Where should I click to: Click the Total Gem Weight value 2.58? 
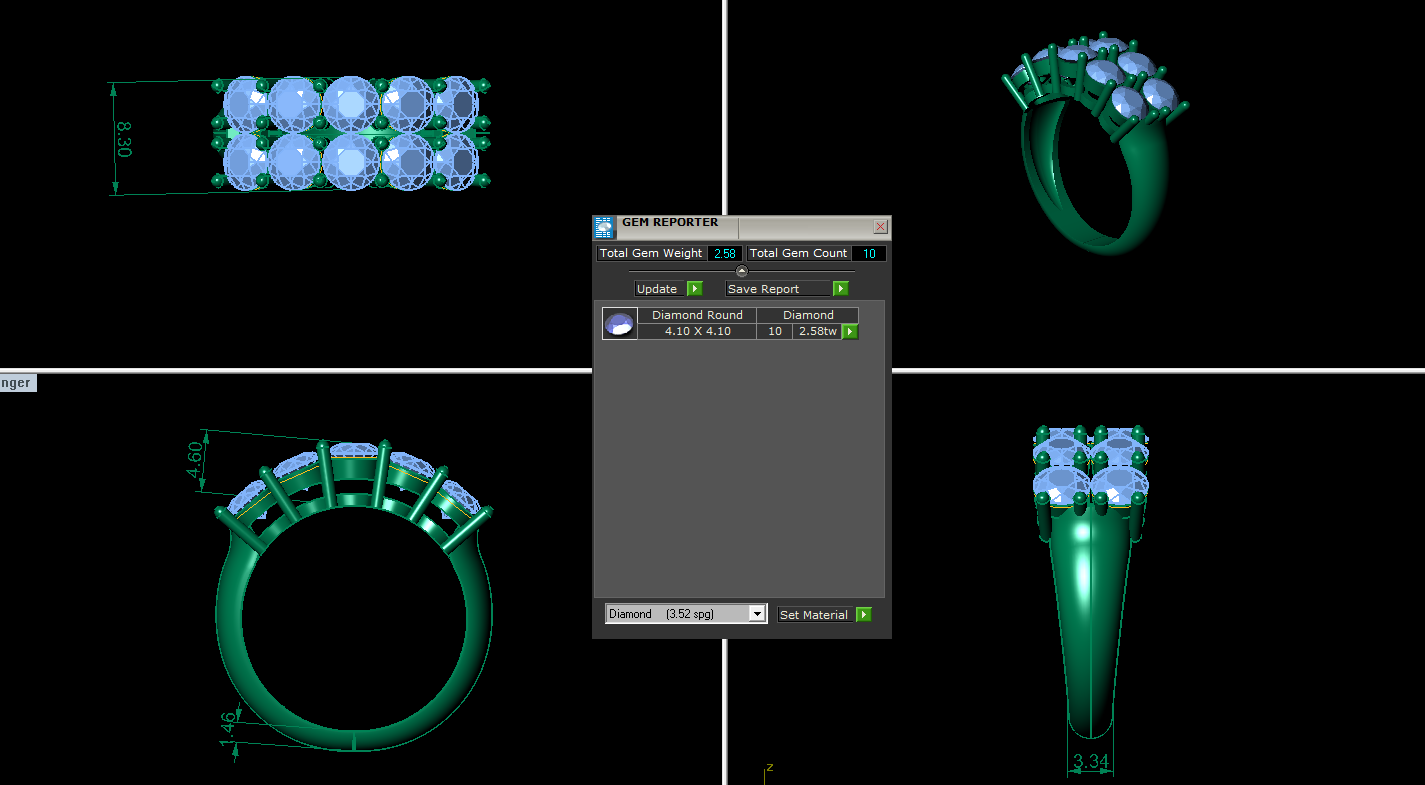725,254
